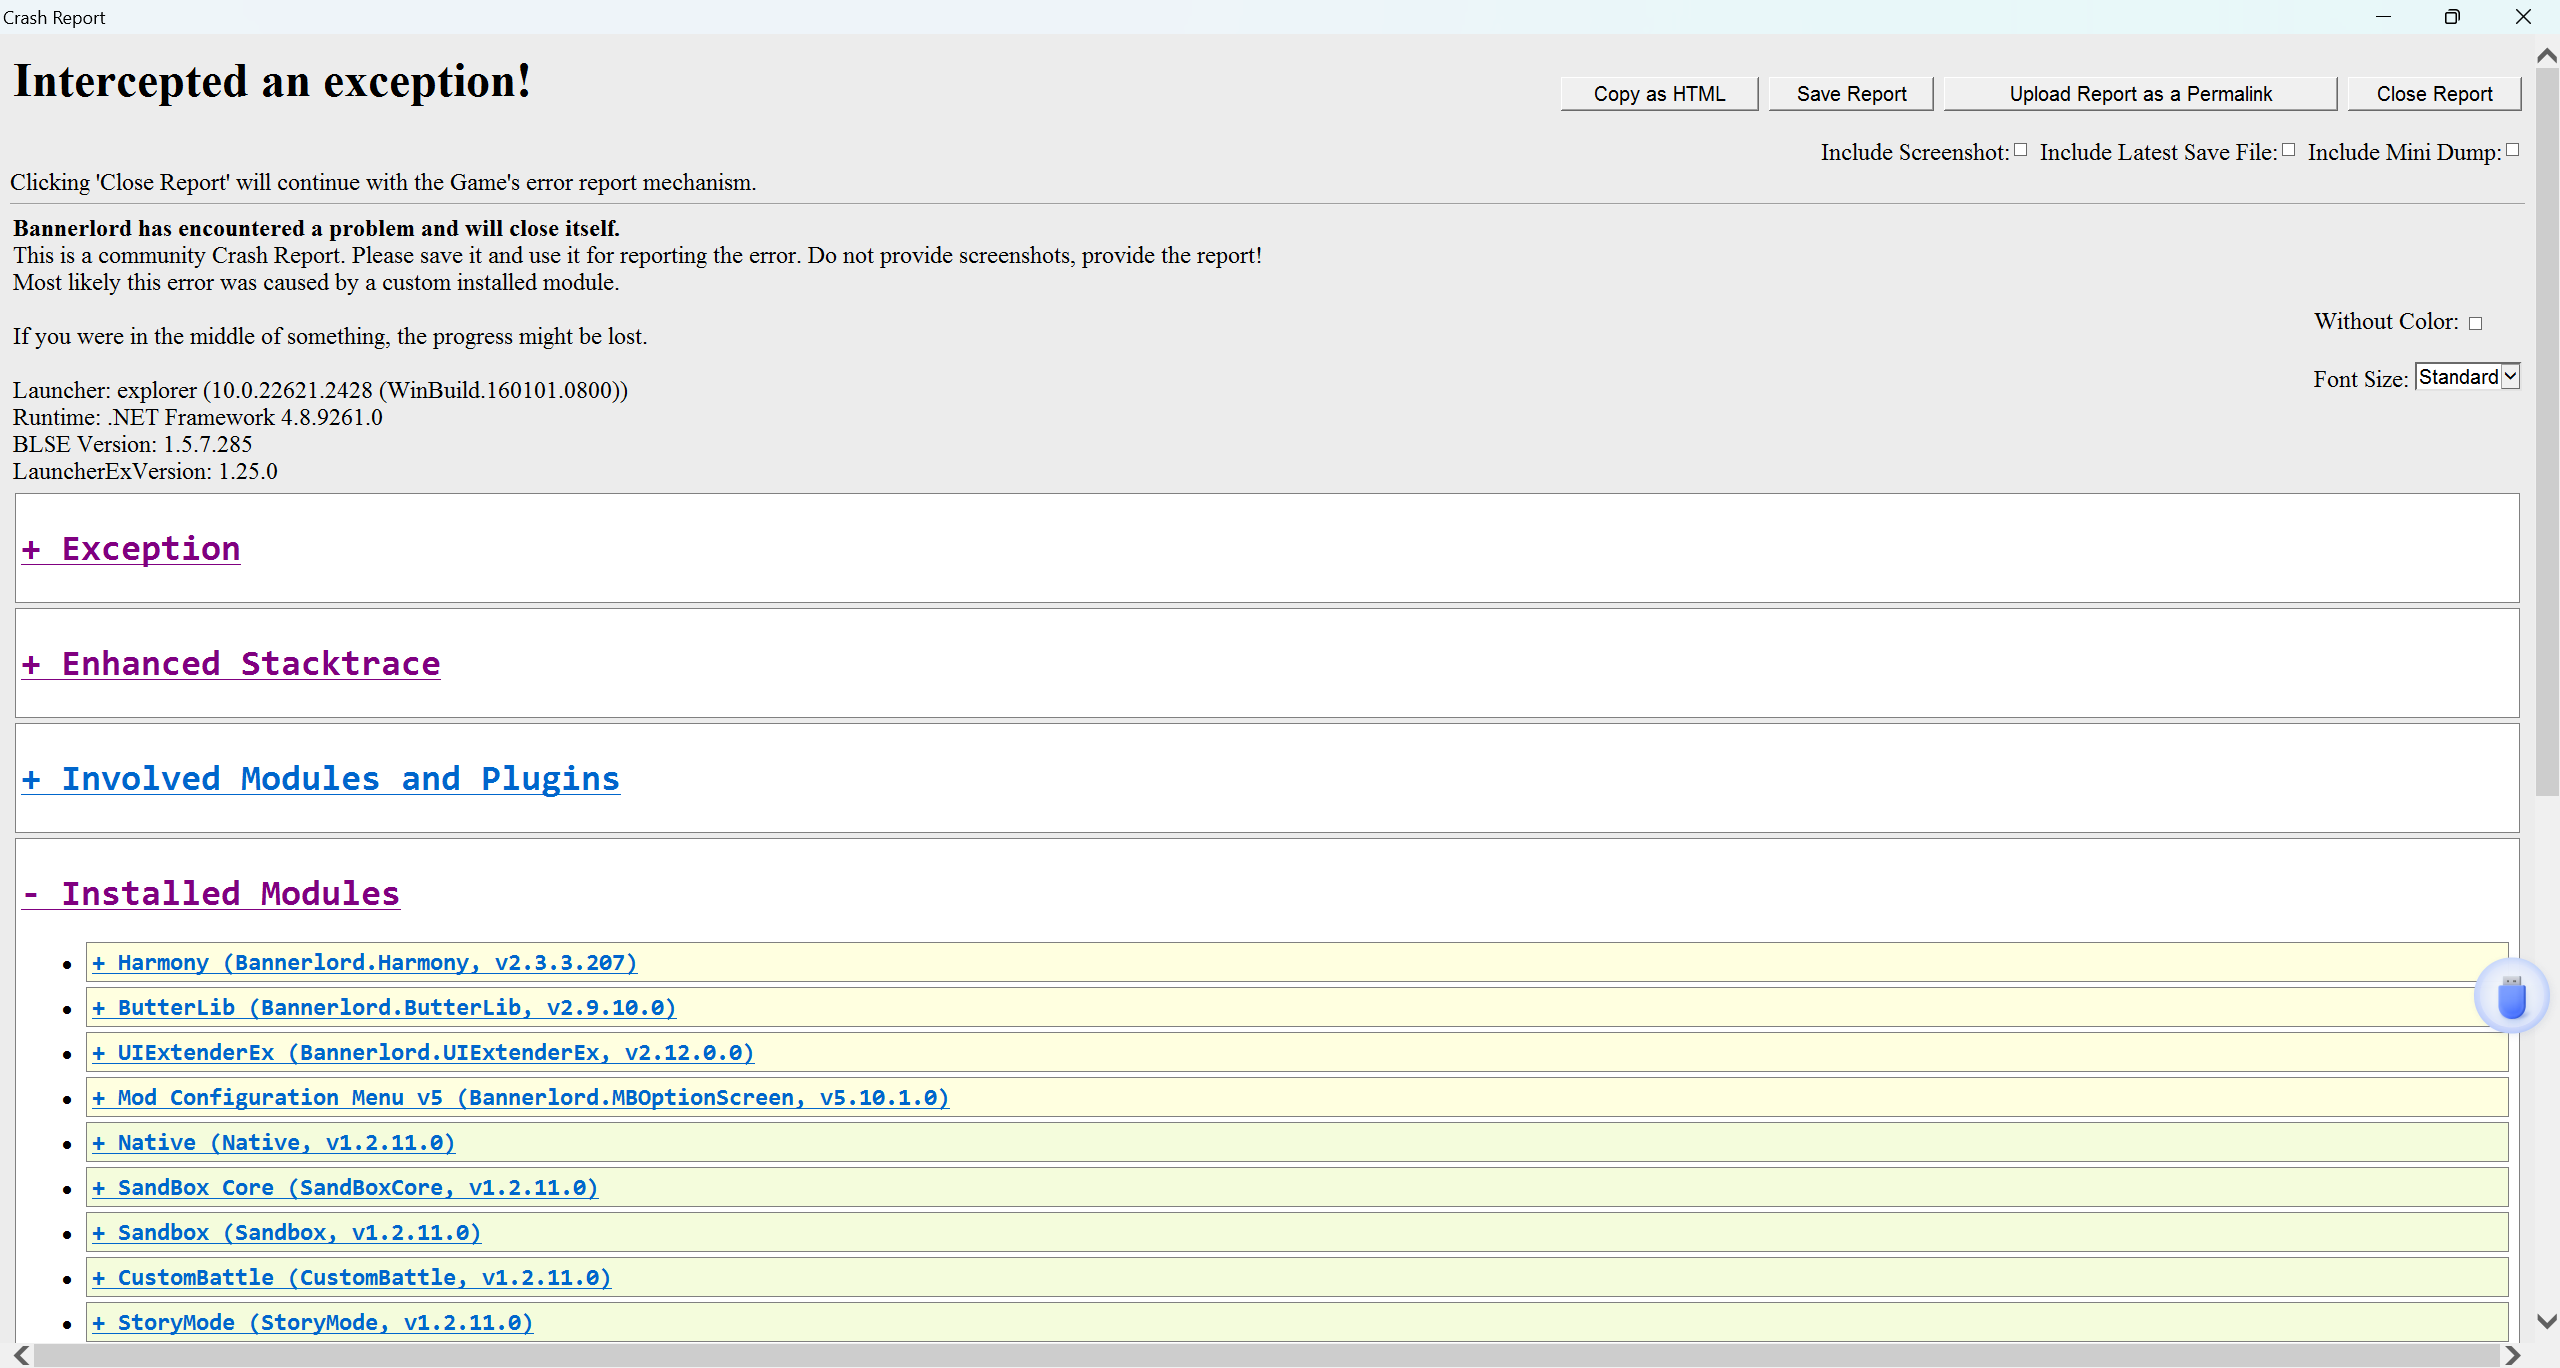Expand the Exception section
The width and height of the screenshot is (2560, 1368).
click(x=131, y=549)
